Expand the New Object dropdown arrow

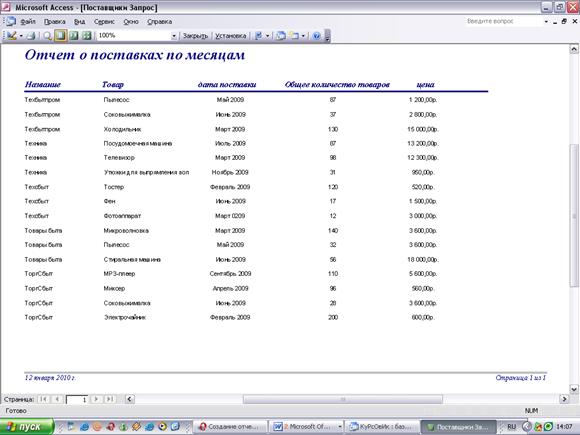tap(303, 36)
